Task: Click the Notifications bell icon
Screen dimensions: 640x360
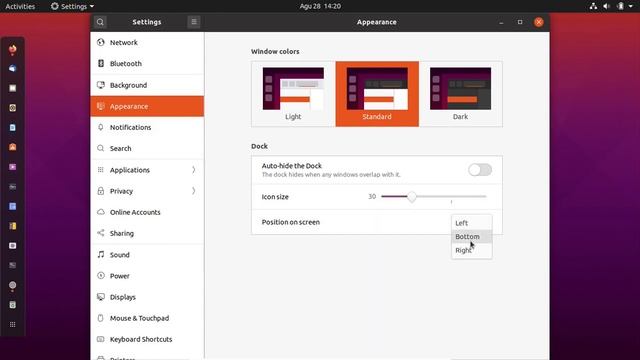Action: click(x=101, y=127)
